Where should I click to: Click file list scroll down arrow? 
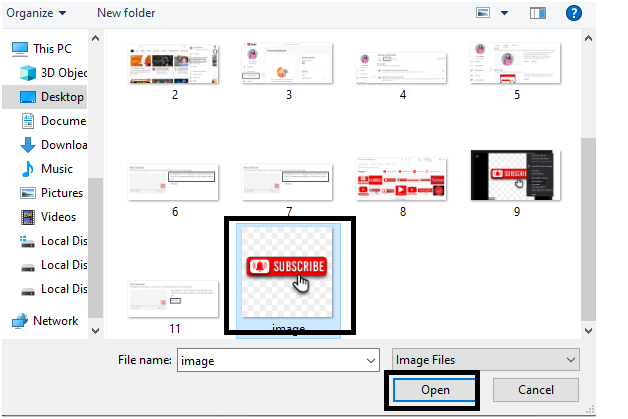[x=588, y=331]
